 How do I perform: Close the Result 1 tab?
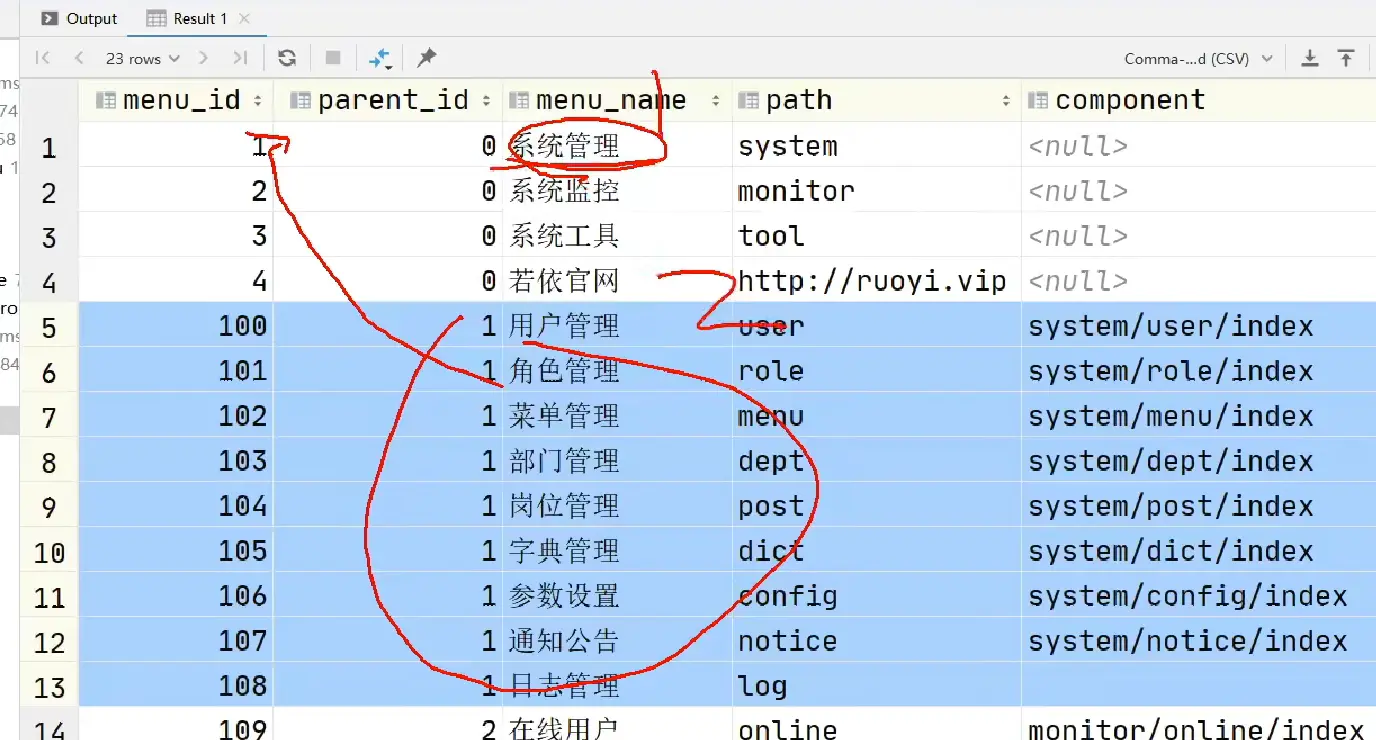pyautogui.click(x=246, y=18)
